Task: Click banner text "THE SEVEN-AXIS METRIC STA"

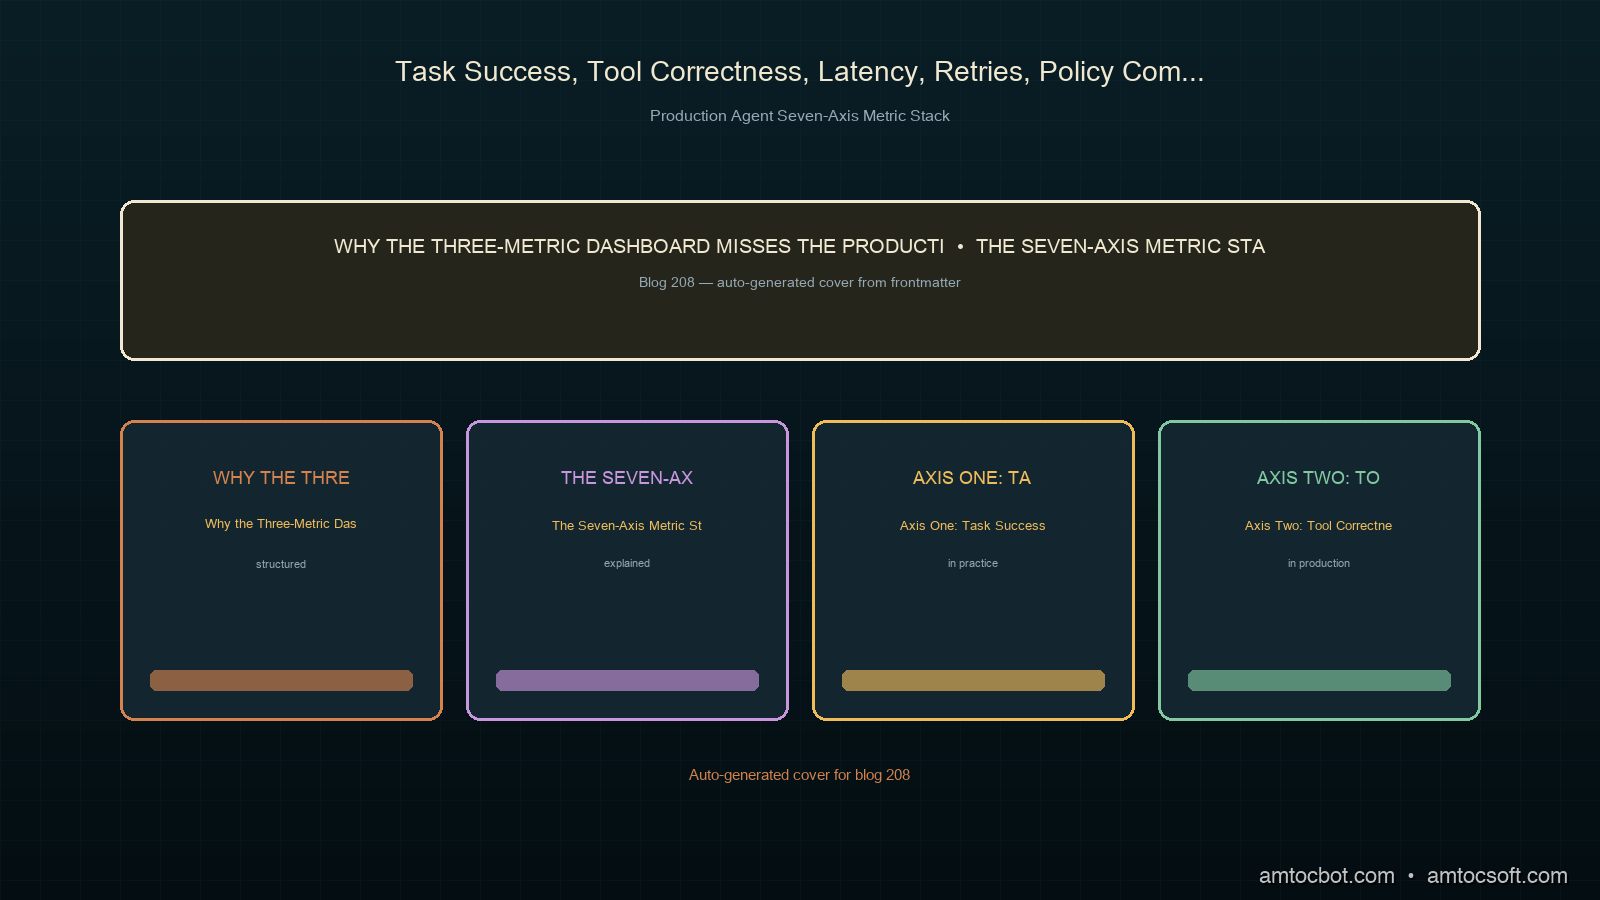Action: point(1120,246)
